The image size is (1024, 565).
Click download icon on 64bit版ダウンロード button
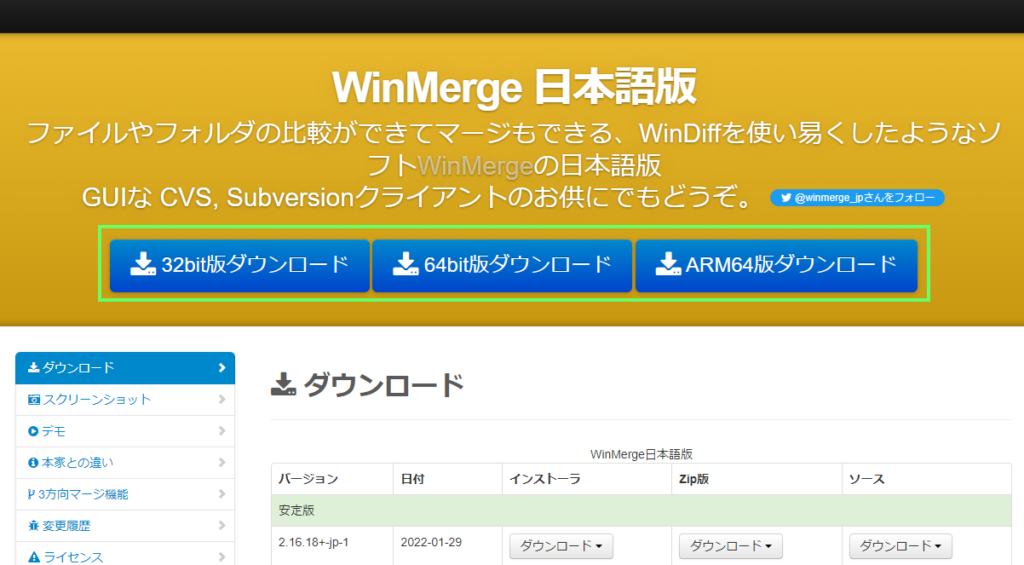[x=405, y=265]
